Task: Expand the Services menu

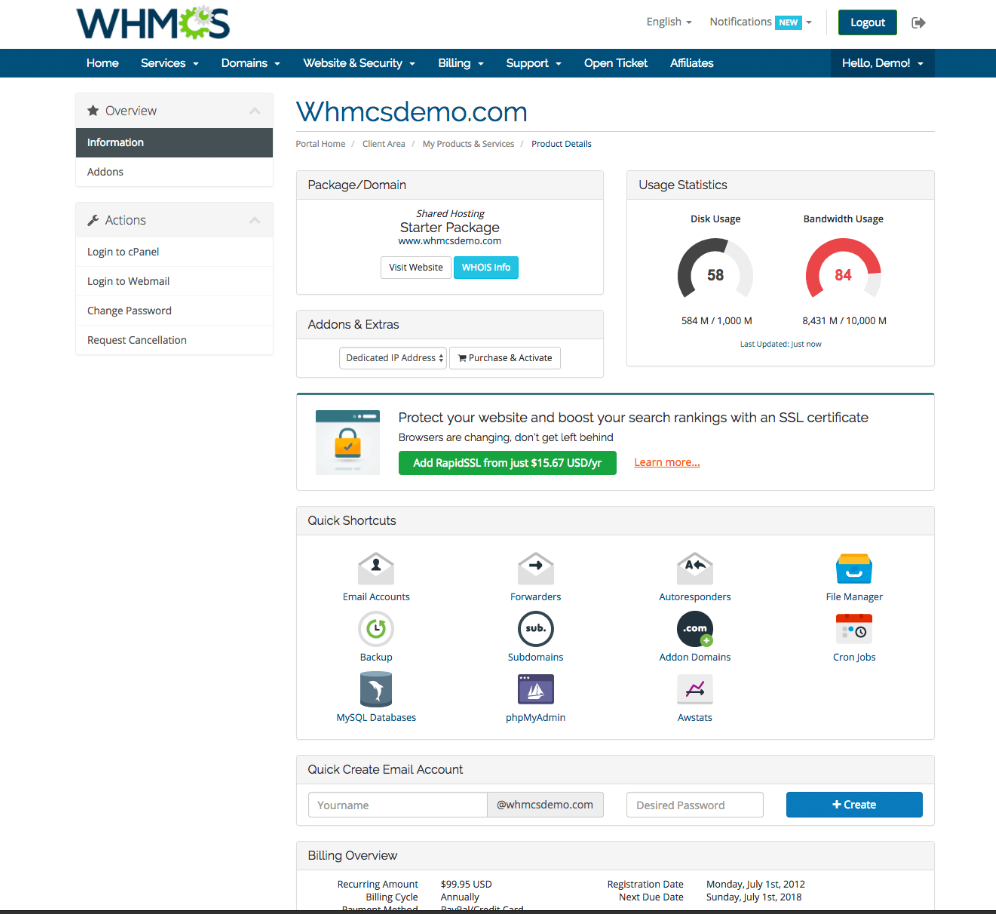Action: (170, 63)
